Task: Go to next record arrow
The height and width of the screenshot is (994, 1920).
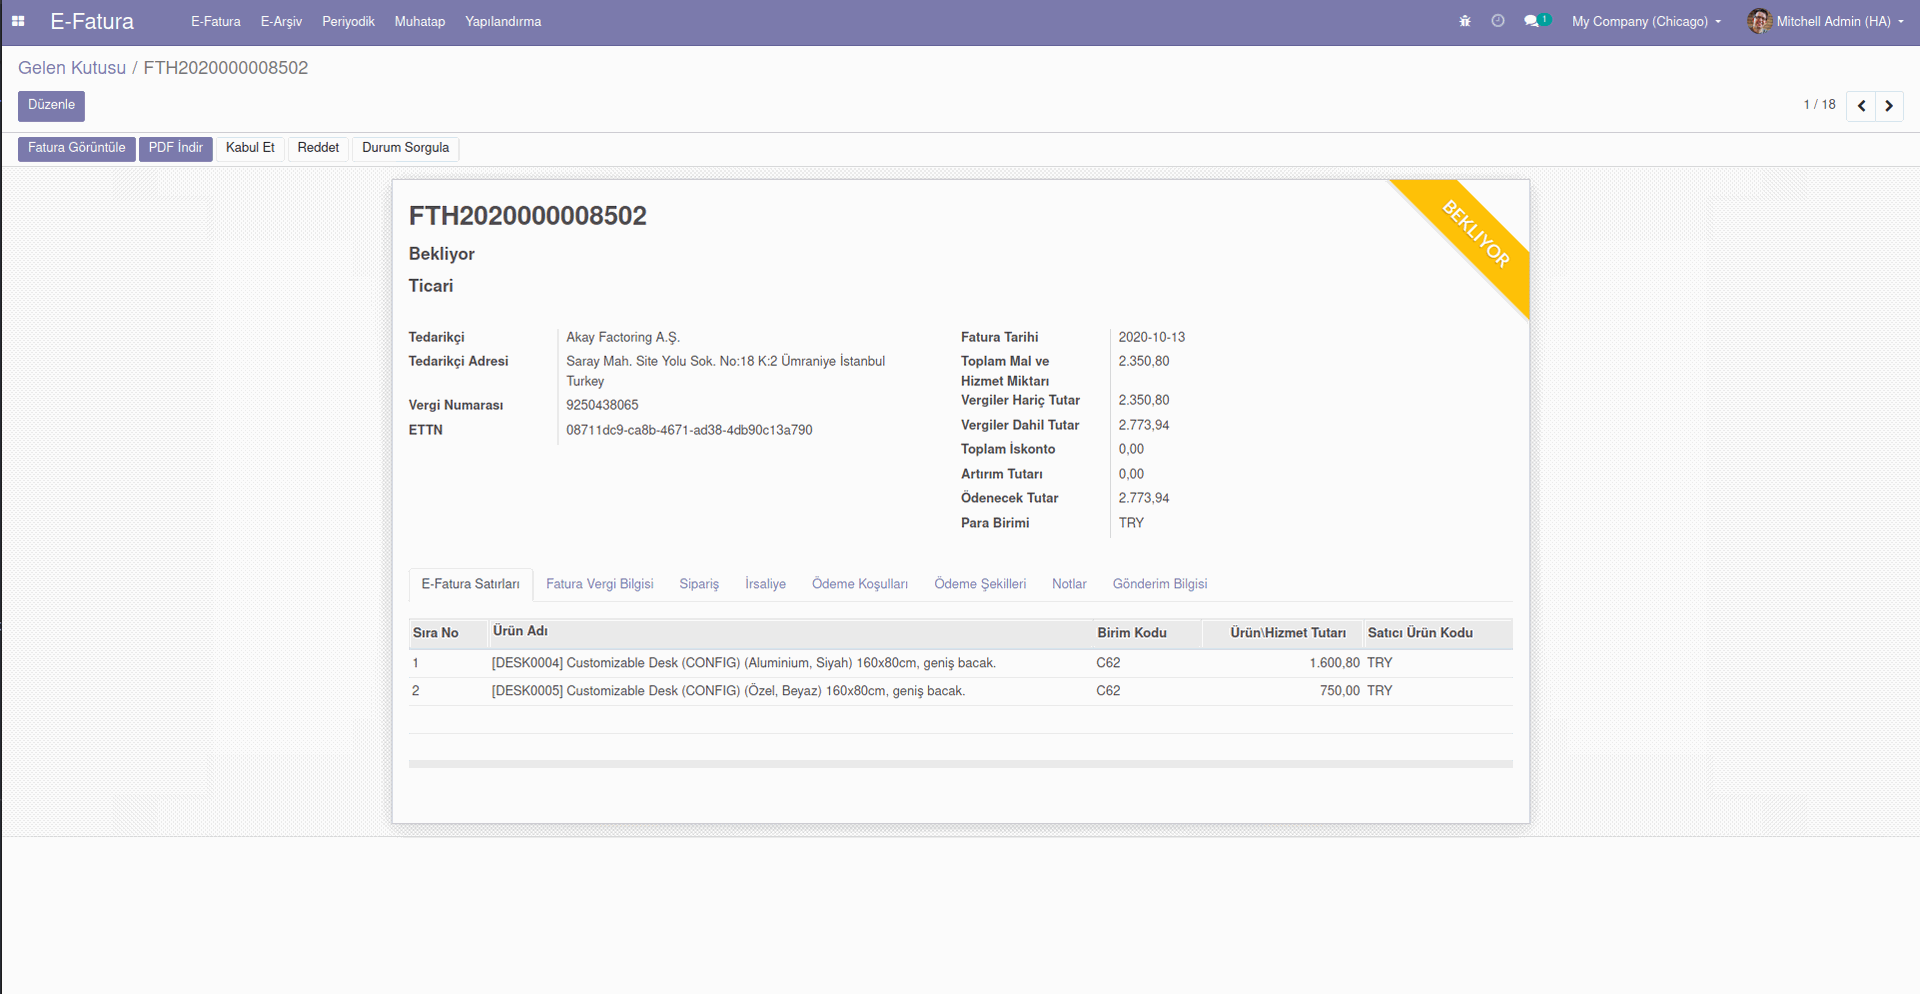Action: pos(1889,106)
